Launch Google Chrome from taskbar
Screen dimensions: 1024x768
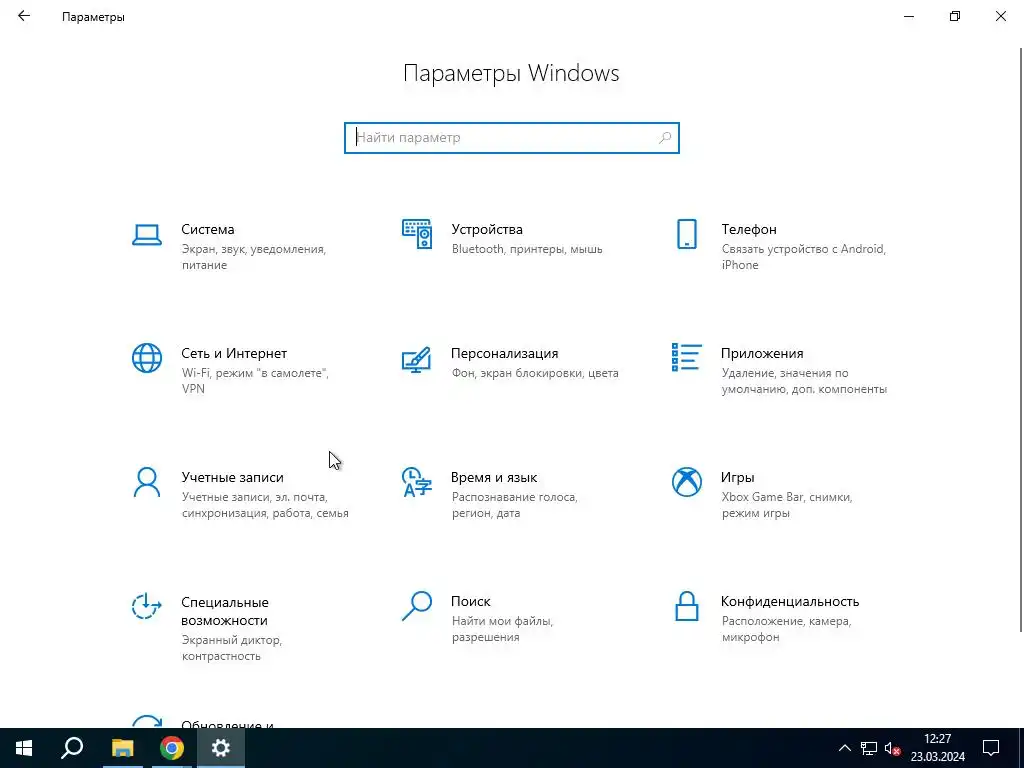point(172,748)
